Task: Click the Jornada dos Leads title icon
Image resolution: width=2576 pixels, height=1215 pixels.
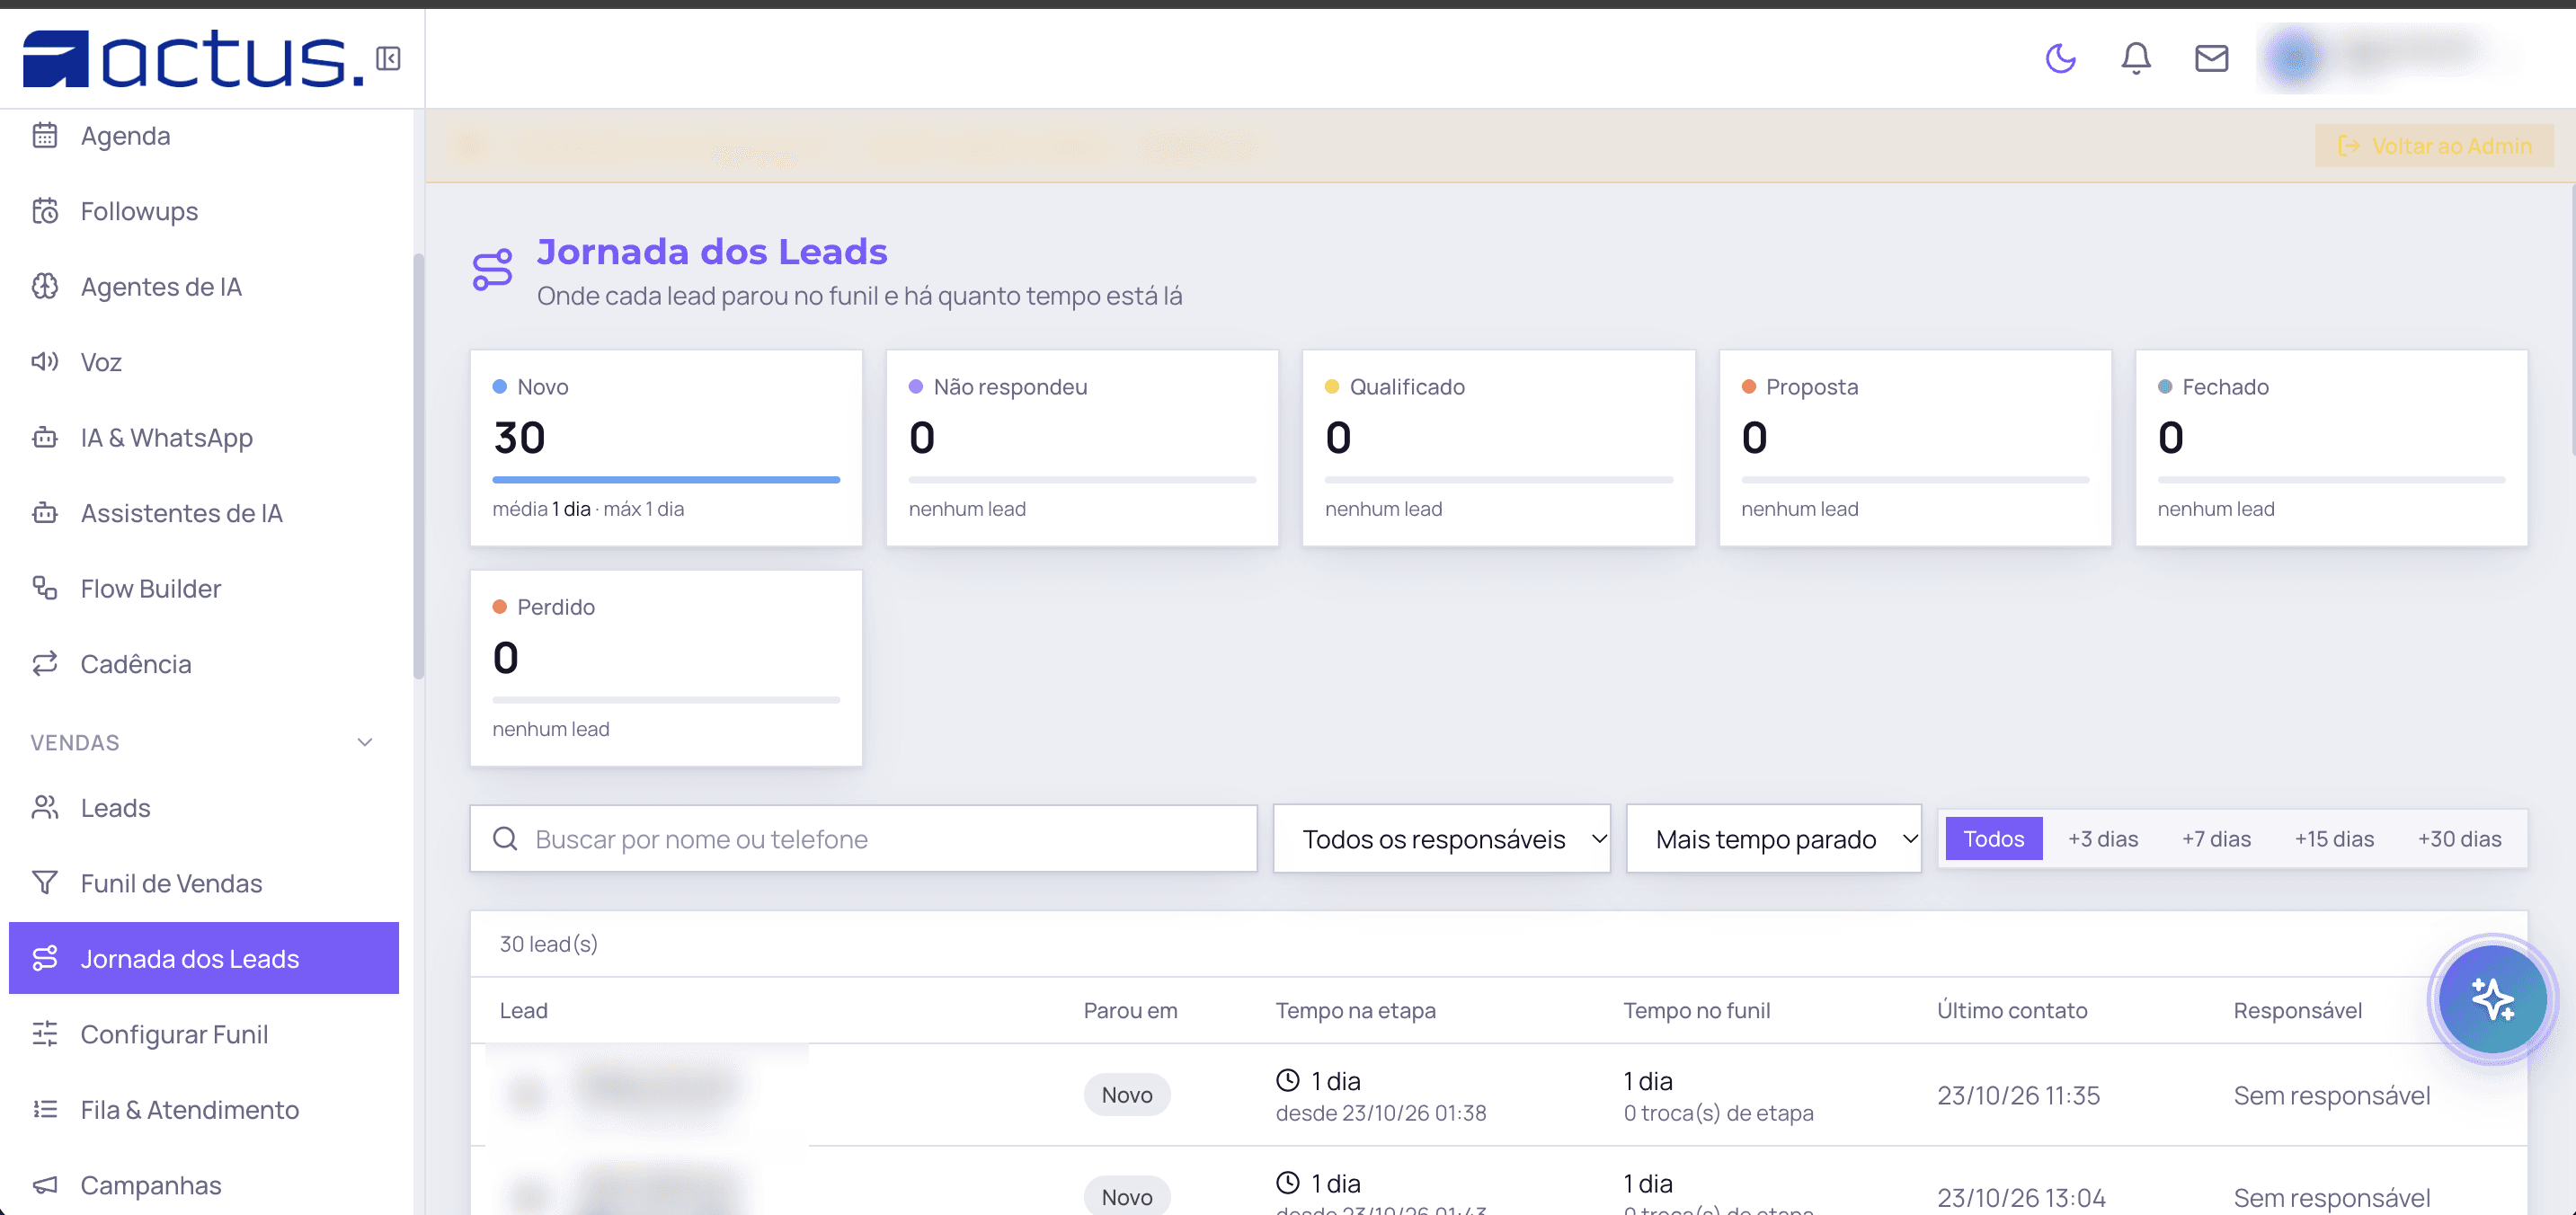Action: 492,270
